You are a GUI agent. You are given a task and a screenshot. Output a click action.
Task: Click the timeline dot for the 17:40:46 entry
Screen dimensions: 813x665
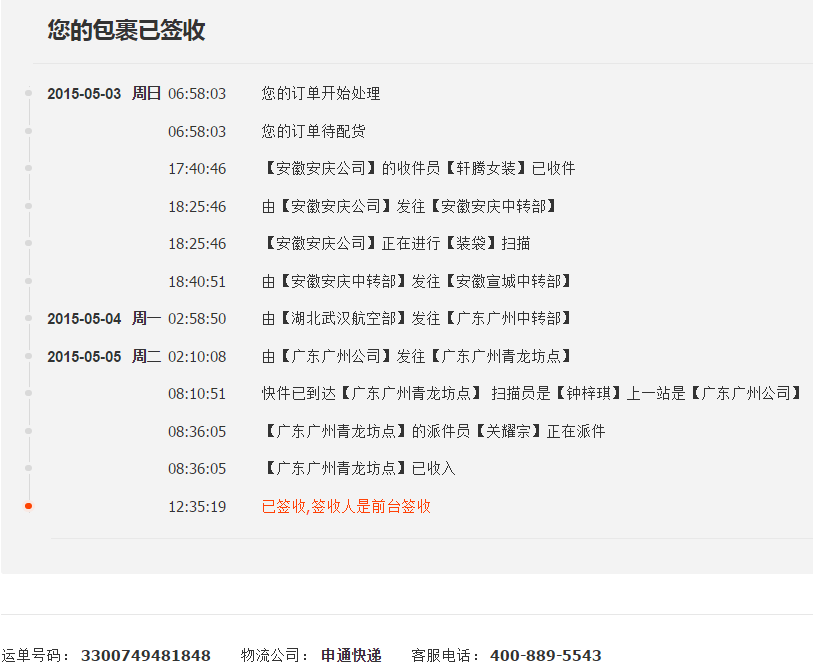[x=28, y=168]
